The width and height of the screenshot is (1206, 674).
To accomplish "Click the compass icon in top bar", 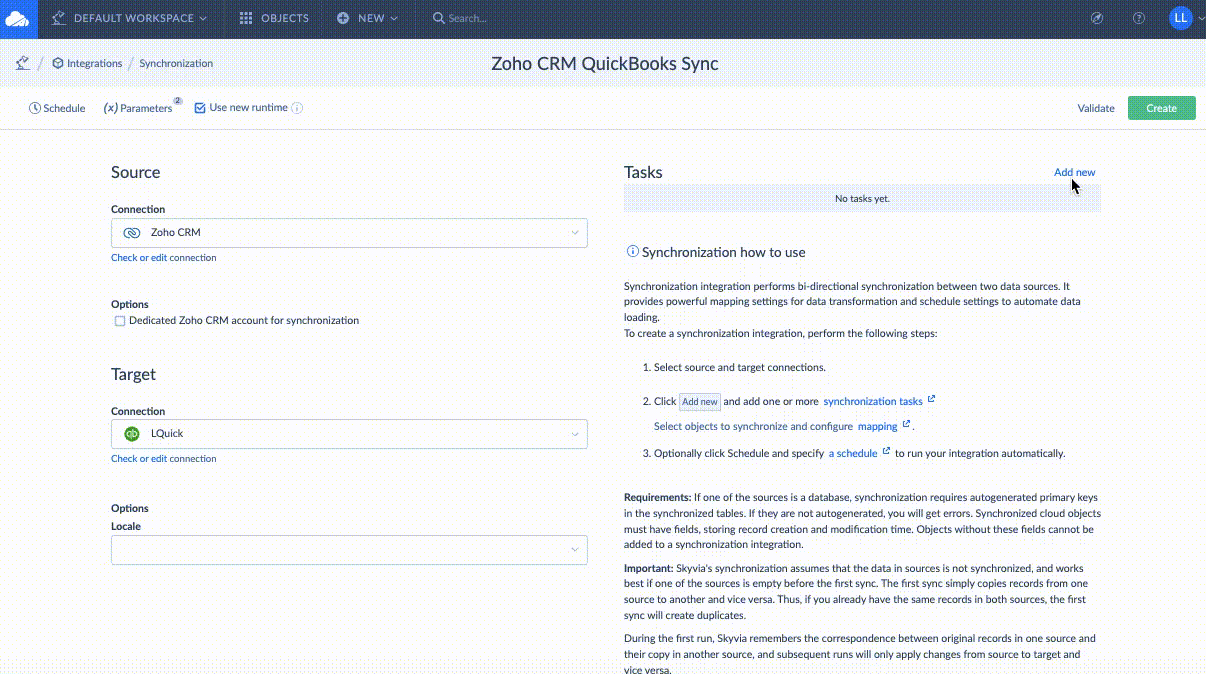I will click(1097, 18).
